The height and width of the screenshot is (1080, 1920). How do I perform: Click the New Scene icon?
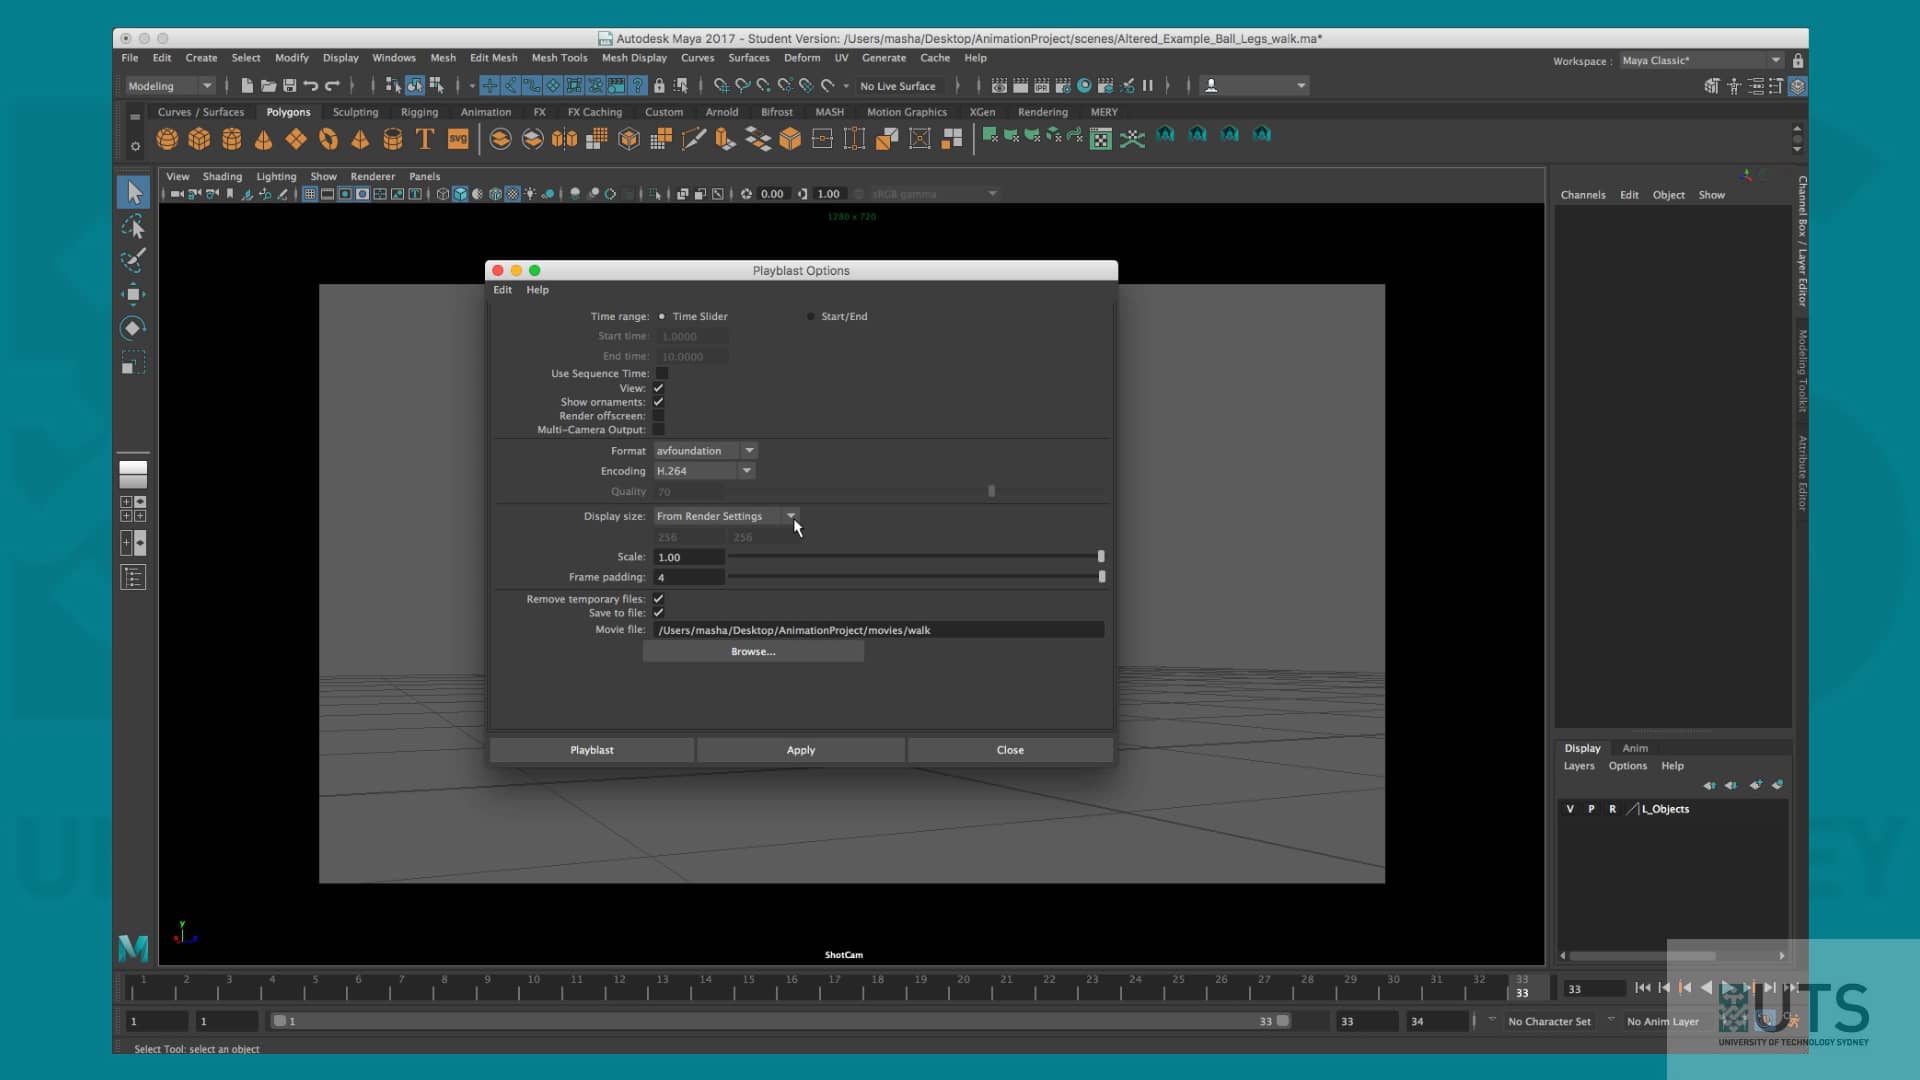click(x=247, y=86)
